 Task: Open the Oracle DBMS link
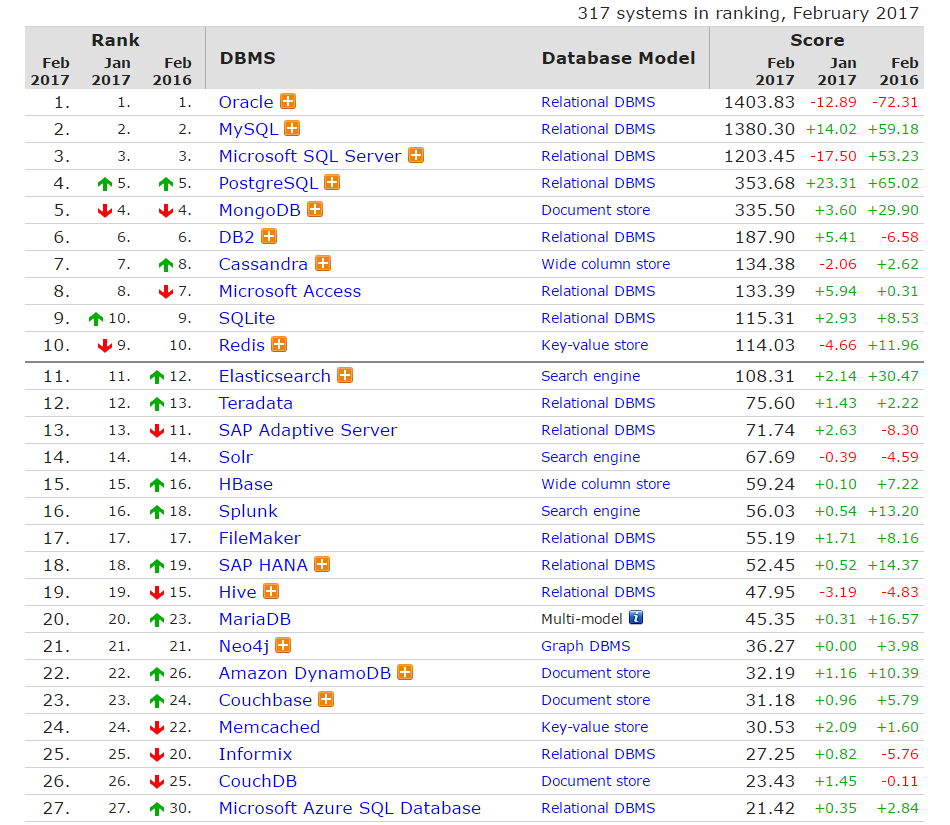coord(246,102)
